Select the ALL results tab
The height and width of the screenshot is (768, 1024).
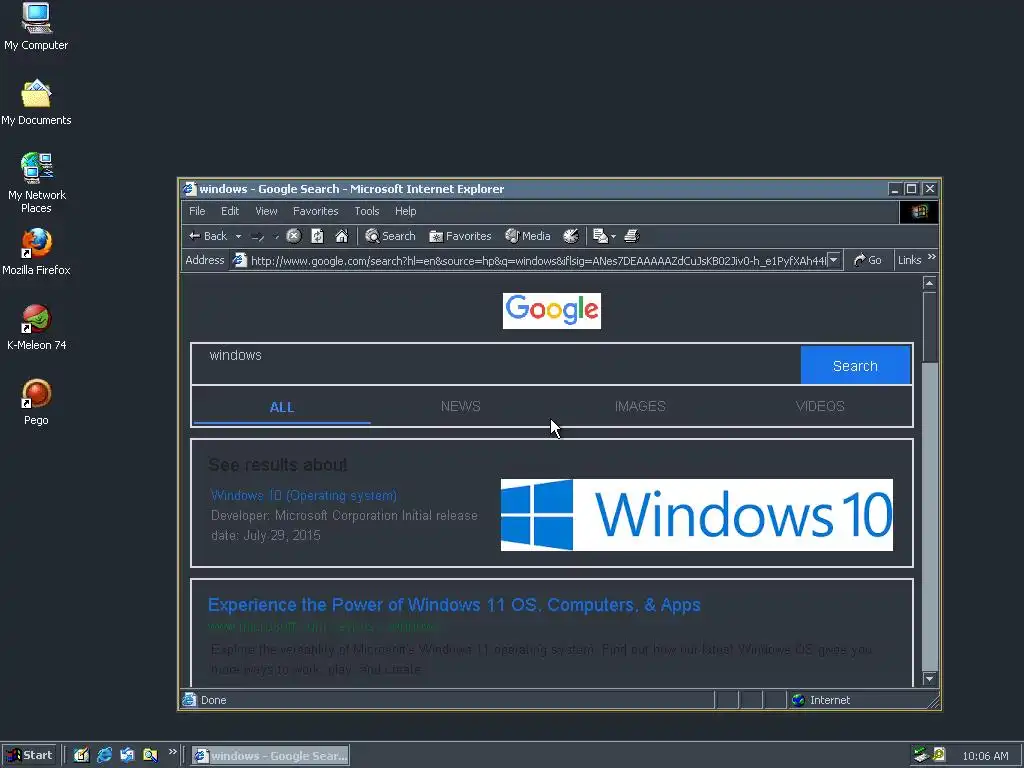[x=281, y=407]
